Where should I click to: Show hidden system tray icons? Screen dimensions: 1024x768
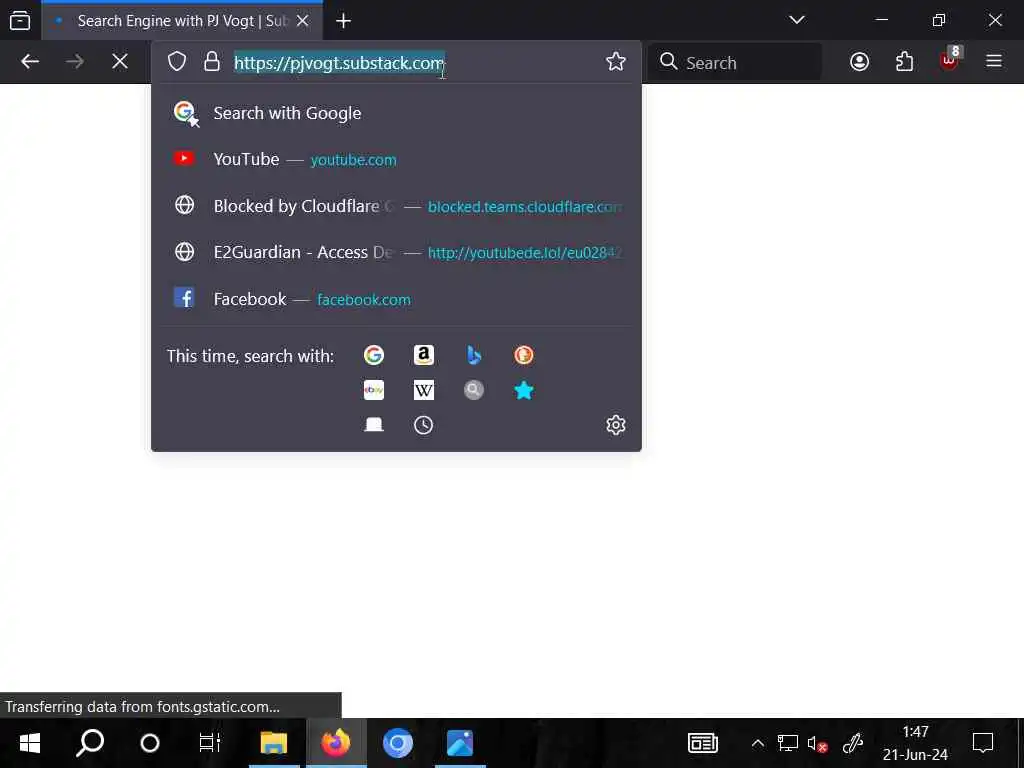click(758, 743)
